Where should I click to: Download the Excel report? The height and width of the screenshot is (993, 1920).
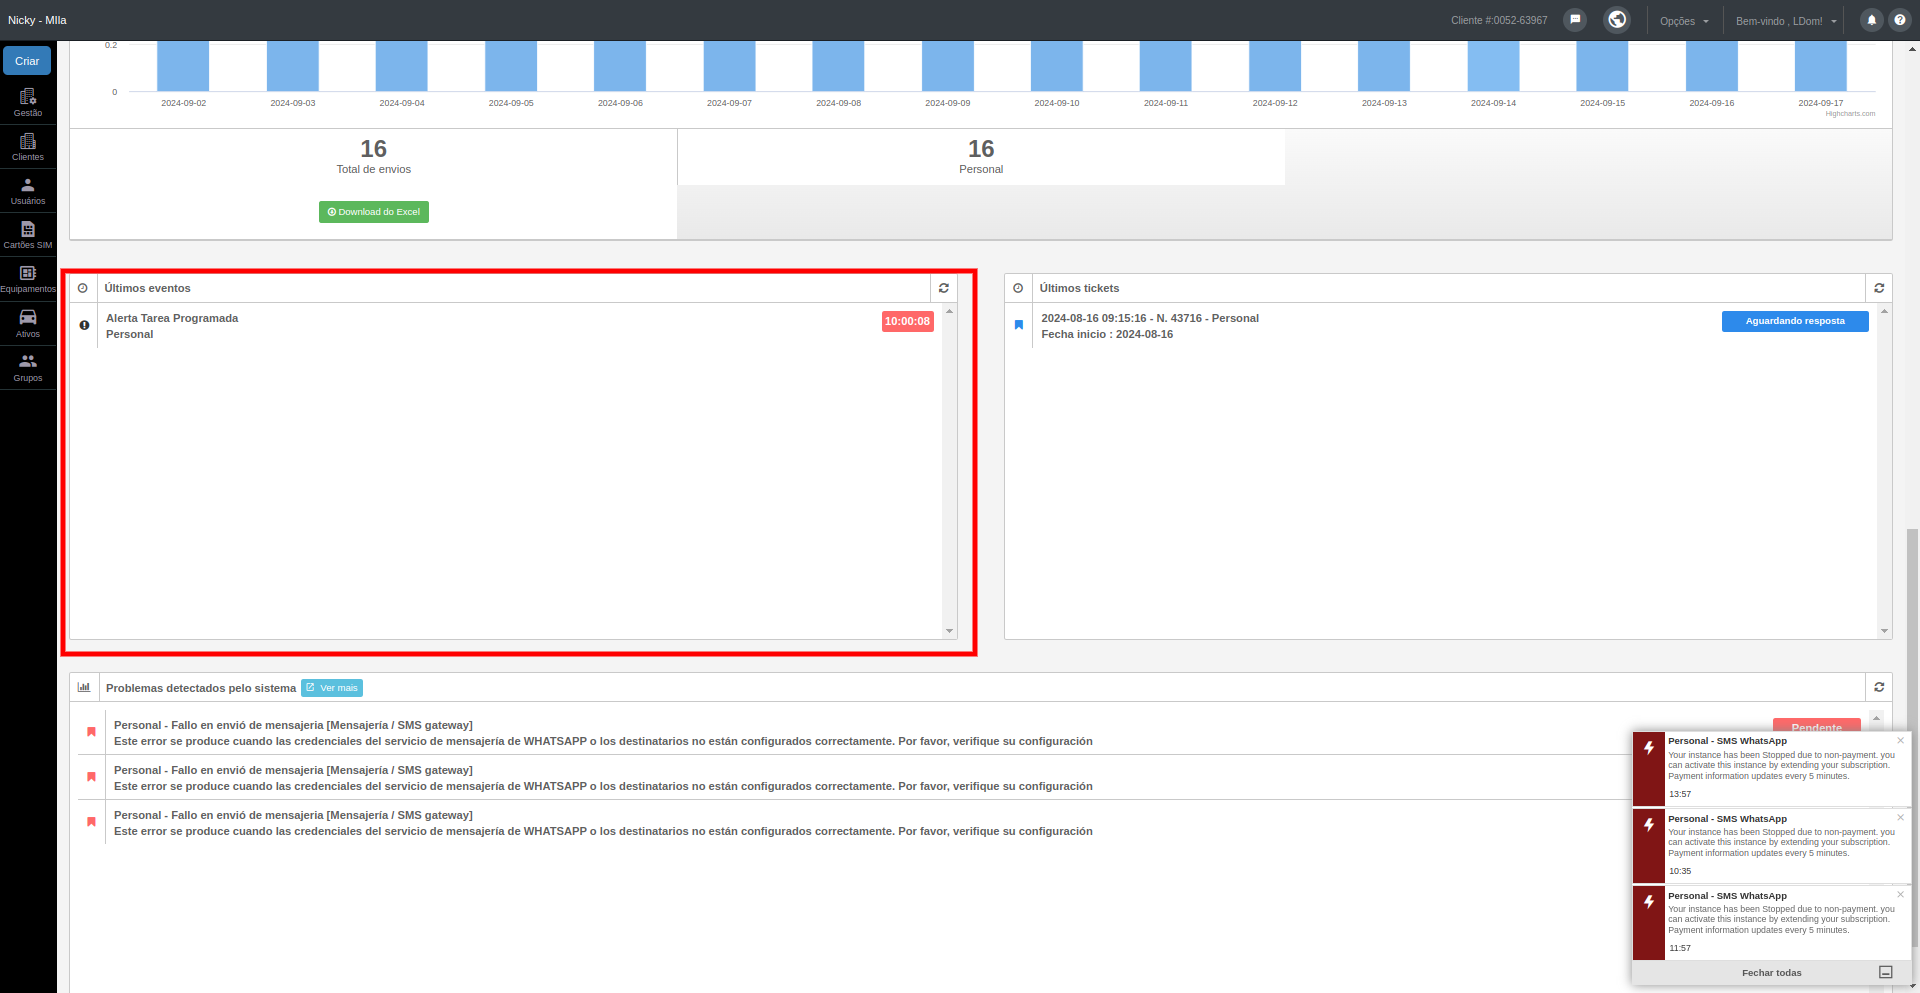click(x=374, y=212)
